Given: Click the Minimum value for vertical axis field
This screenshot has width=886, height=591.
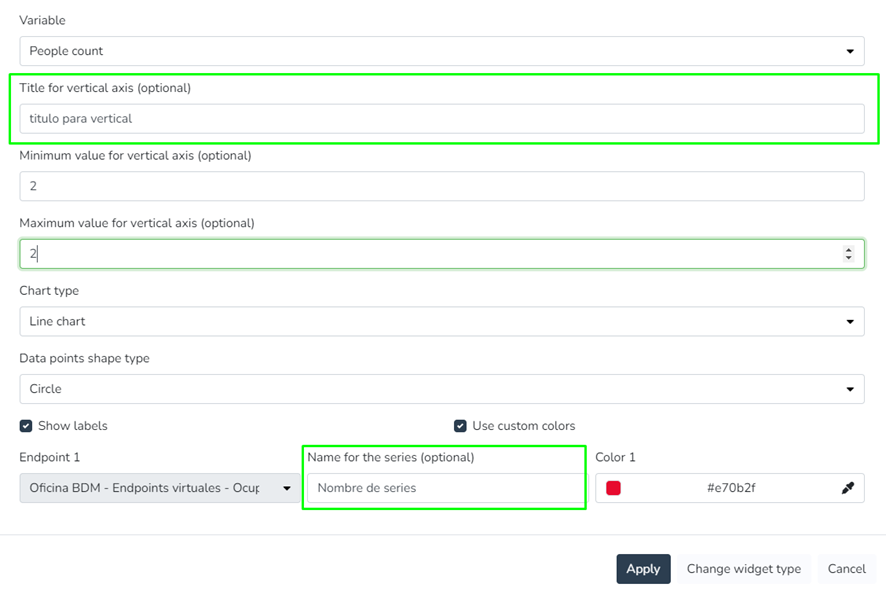Looking at the screenshot, I should 441,186.
